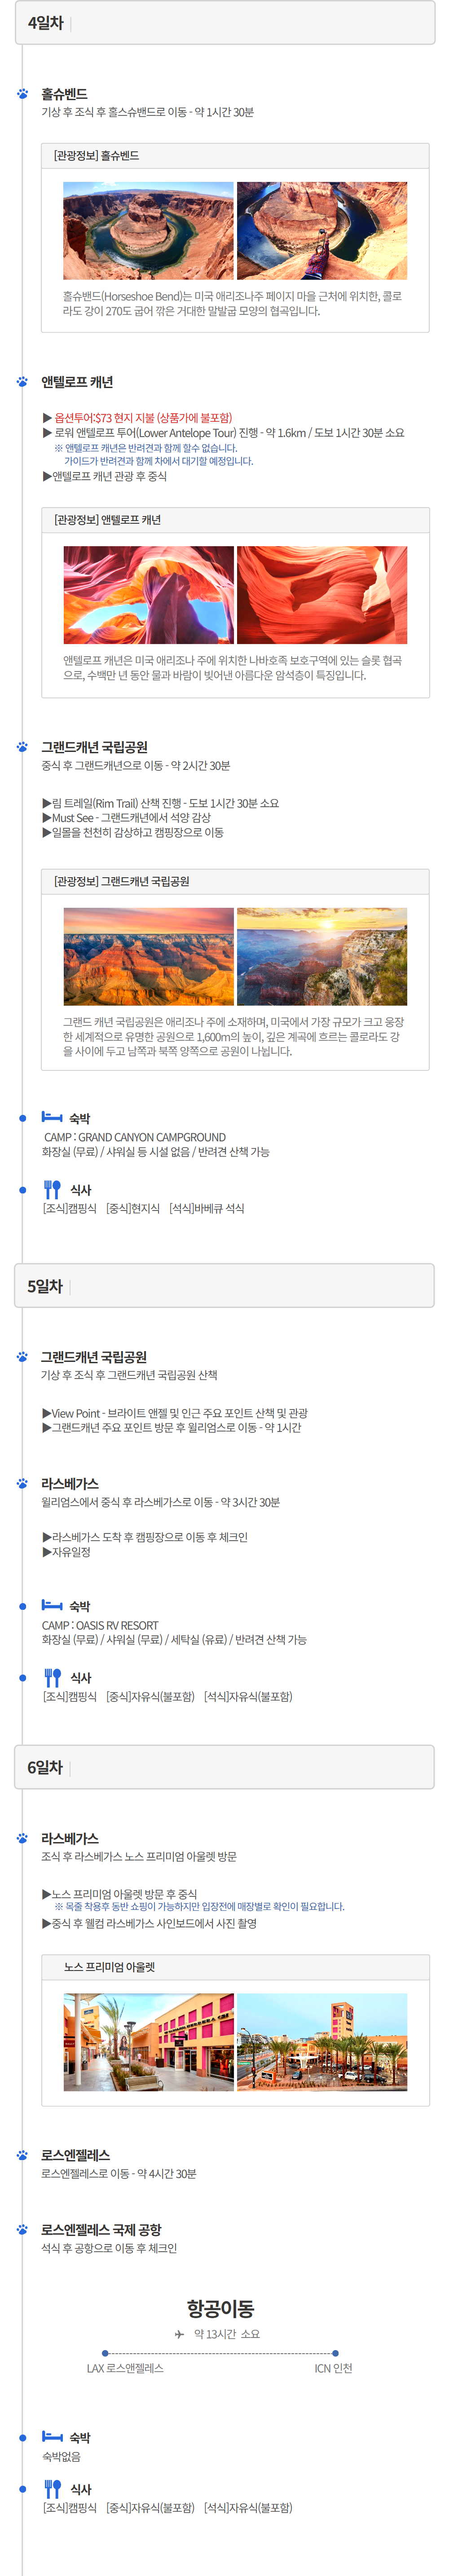Click the 노스 프리미엄 아울렛 방문 후 중식 line
Screen dimensions: 449x2576
point(120,1894)
